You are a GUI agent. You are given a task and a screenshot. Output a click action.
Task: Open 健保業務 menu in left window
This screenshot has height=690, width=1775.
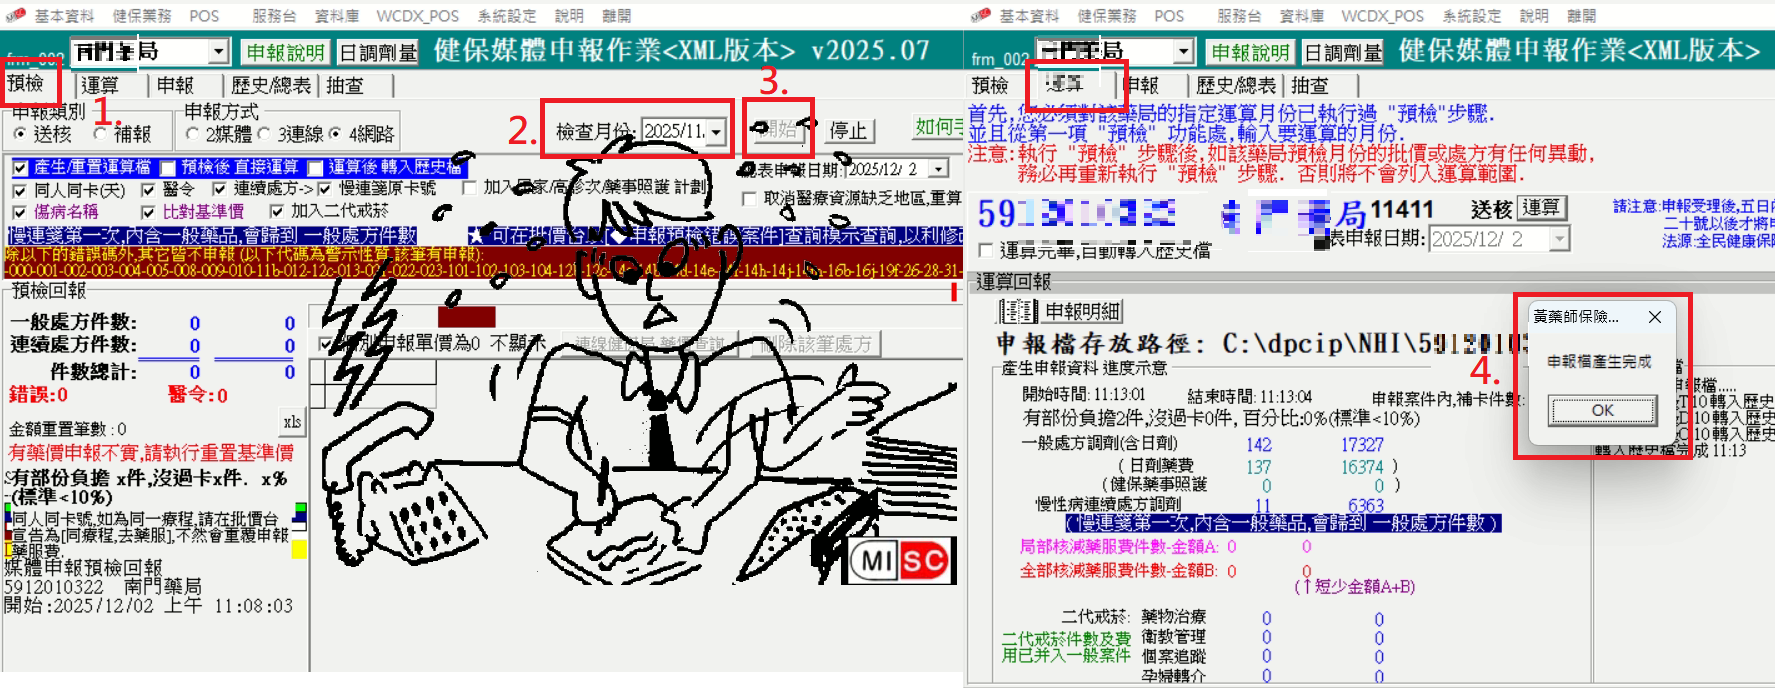point(142,16)
